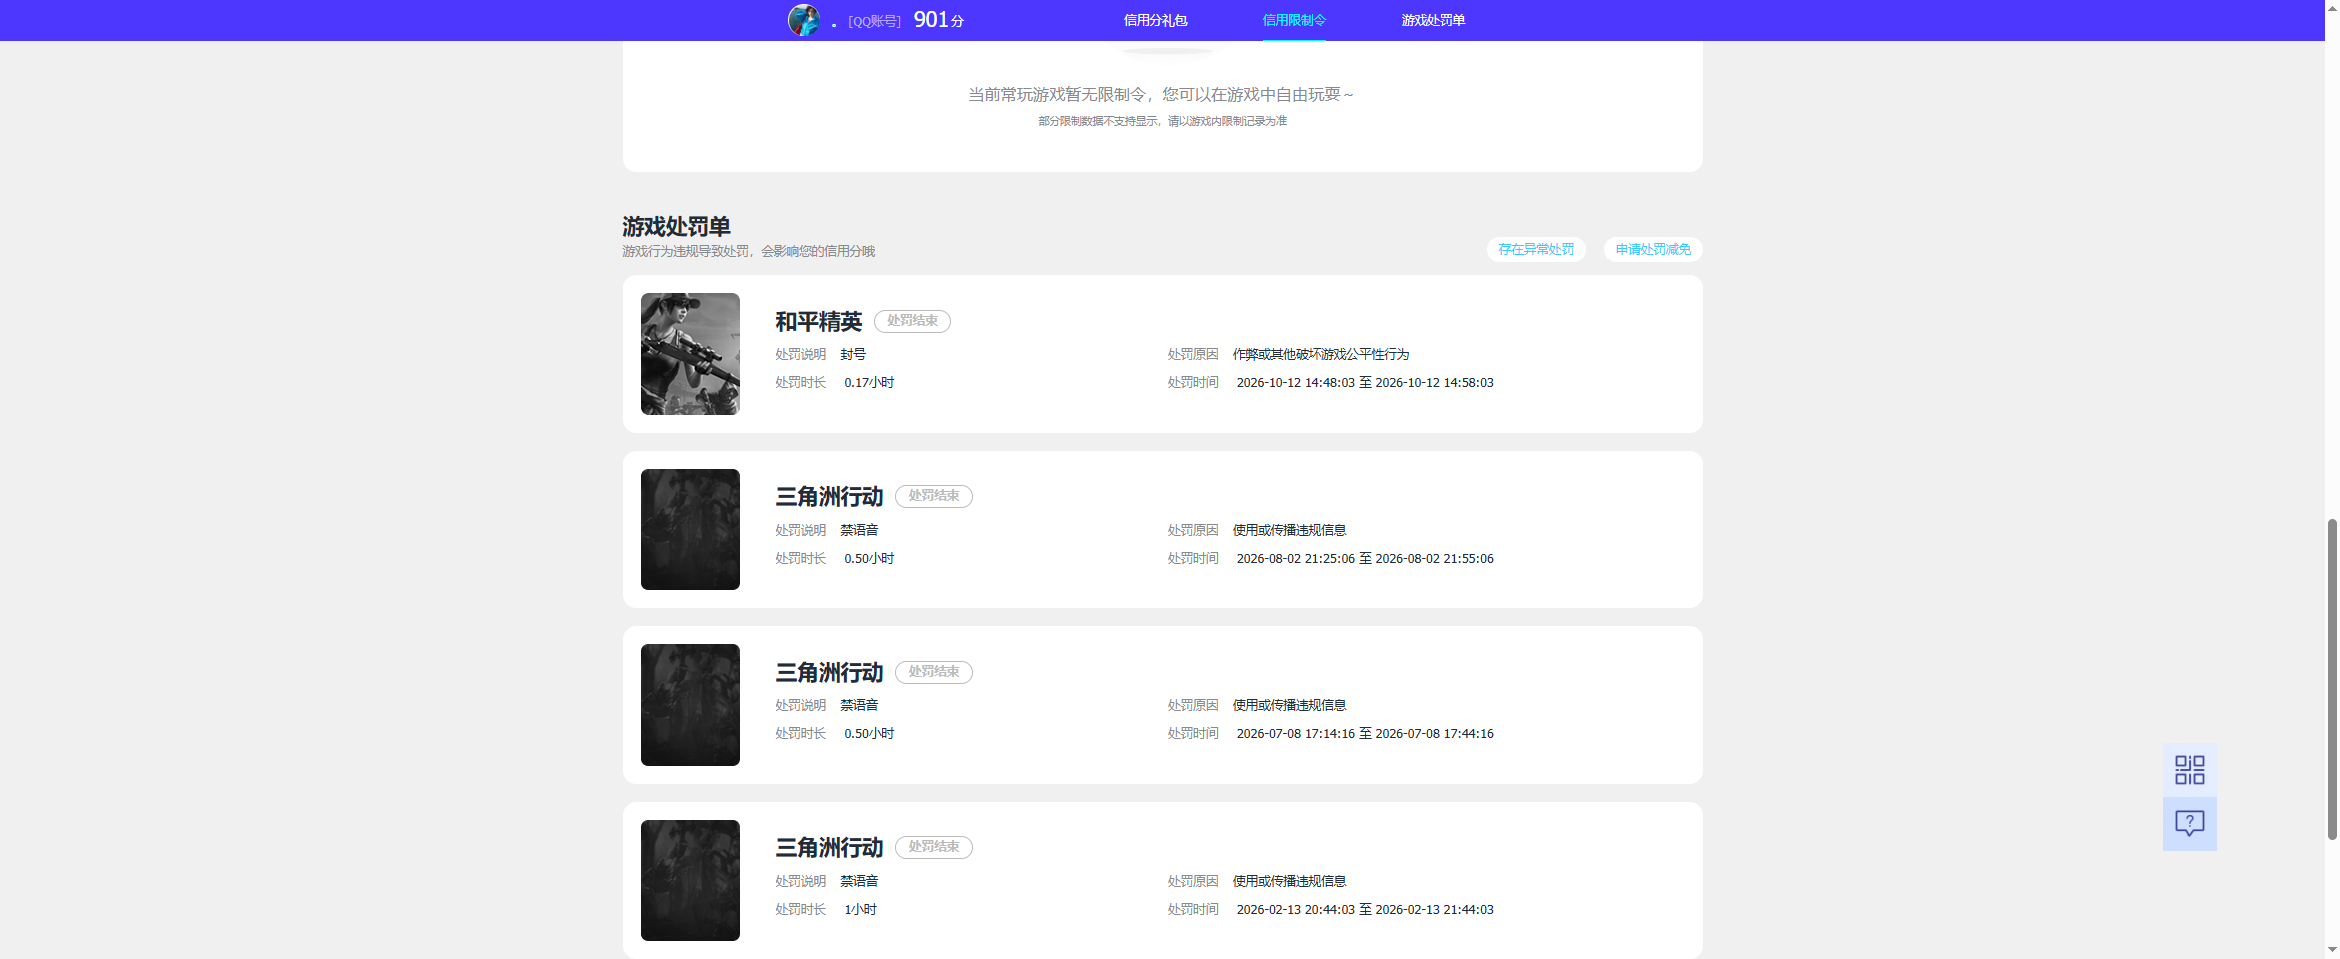This screenshot has width=2340, height=959.
Task: Click 处罚结束 badge on 2026-02-13 record
Action: coord(934,847)
